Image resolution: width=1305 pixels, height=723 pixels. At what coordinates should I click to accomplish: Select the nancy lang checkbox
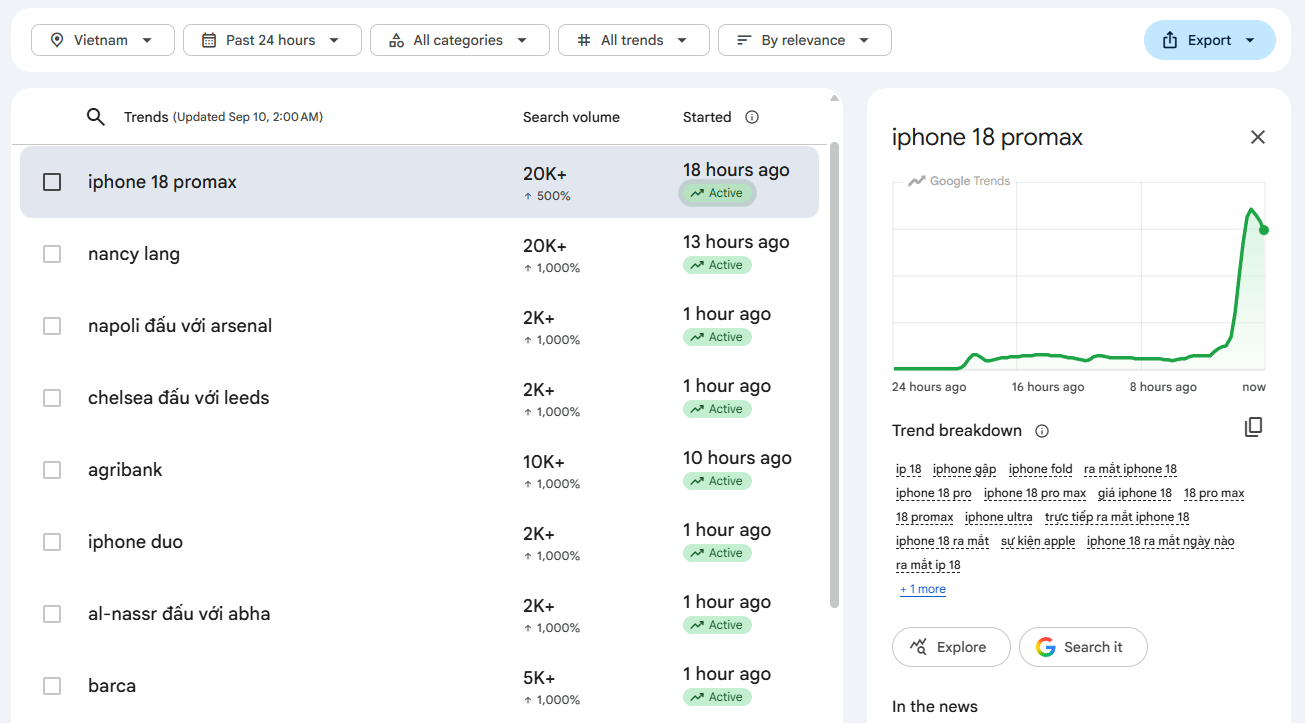click(x=52, y=254)
